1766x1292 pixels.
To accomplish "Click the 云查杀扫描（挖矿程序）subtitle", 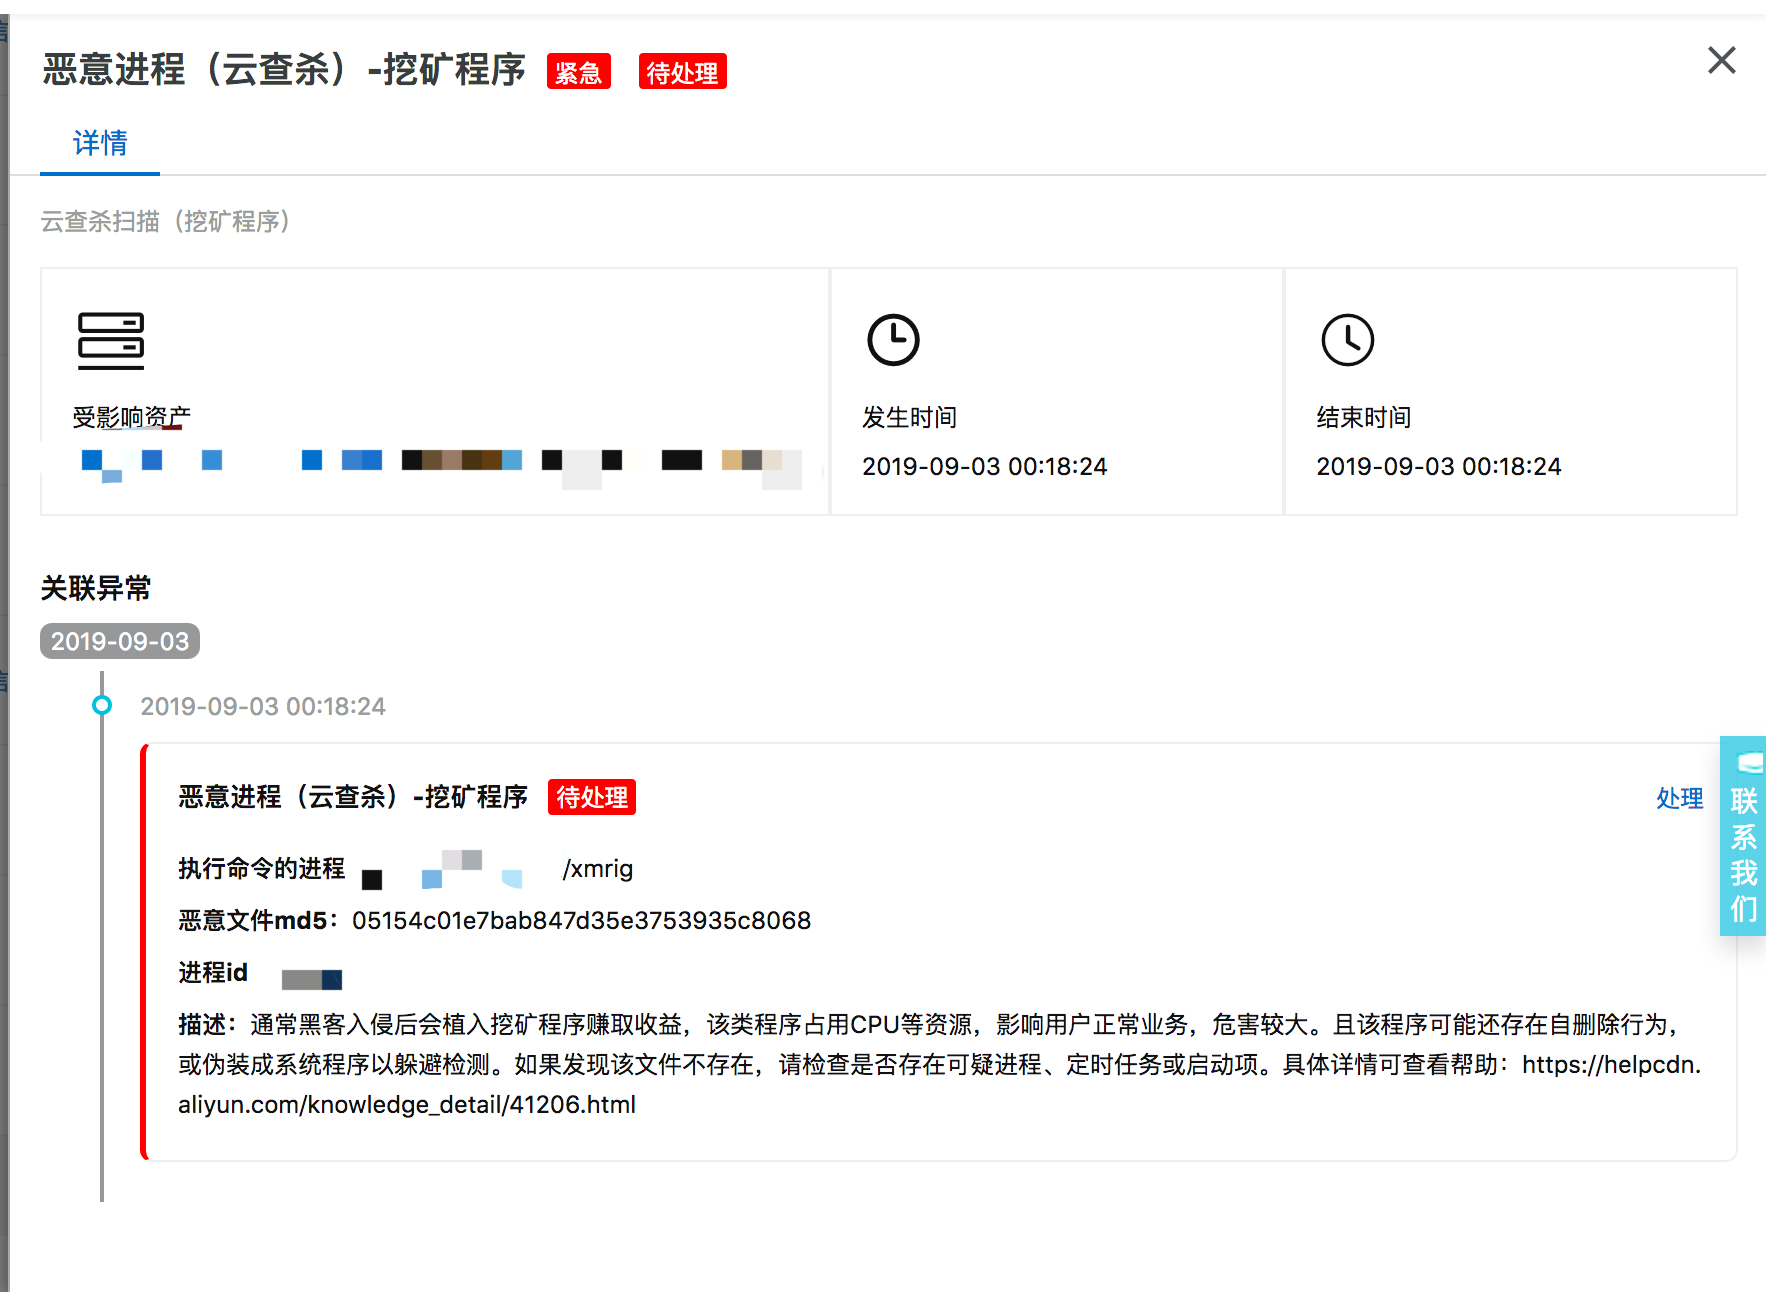I will (165, 221).
